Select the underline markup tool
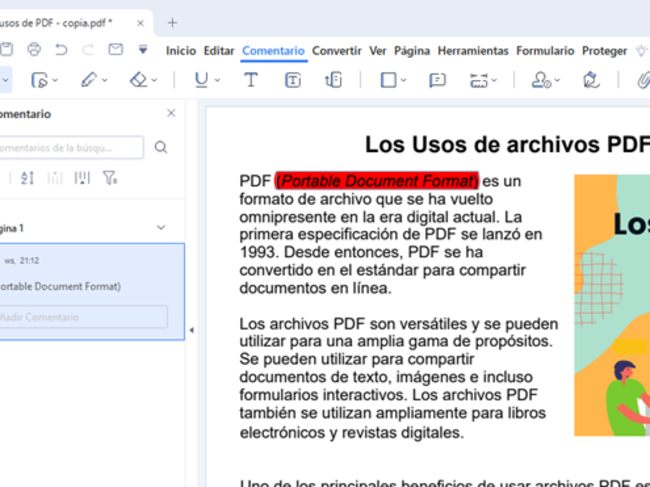Viewport: 650px width, 487px height. pos(203,80)
